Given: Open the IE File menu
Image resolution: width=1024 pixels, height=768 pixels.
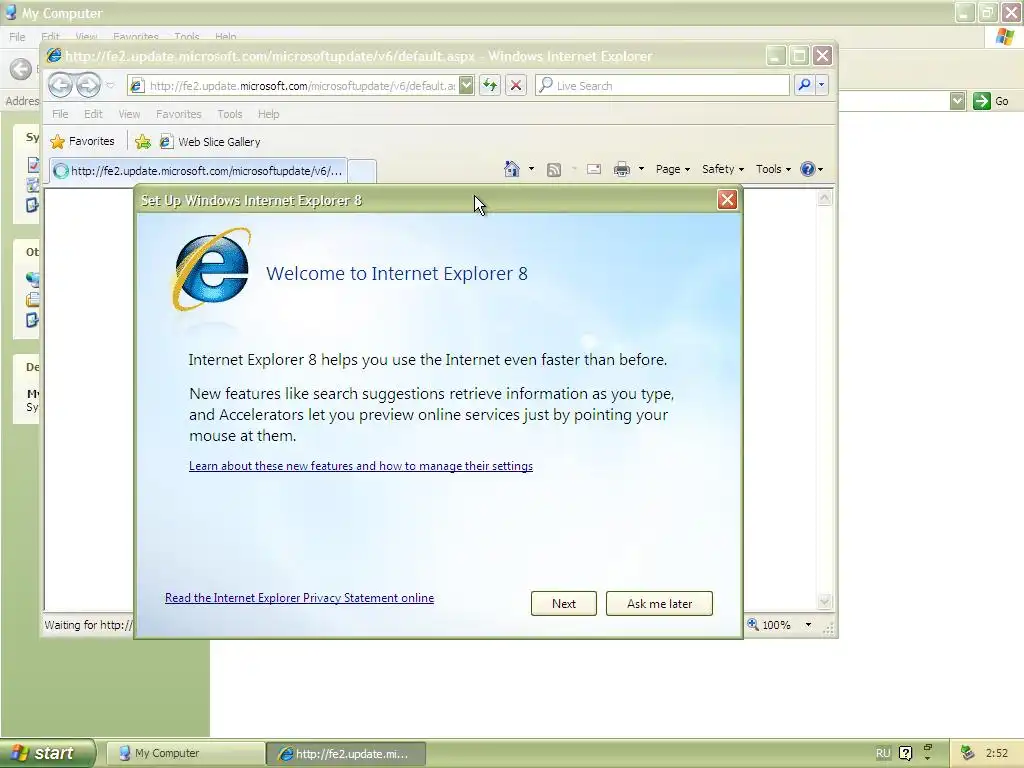Looking at the screenshot, I should [60, 114].
